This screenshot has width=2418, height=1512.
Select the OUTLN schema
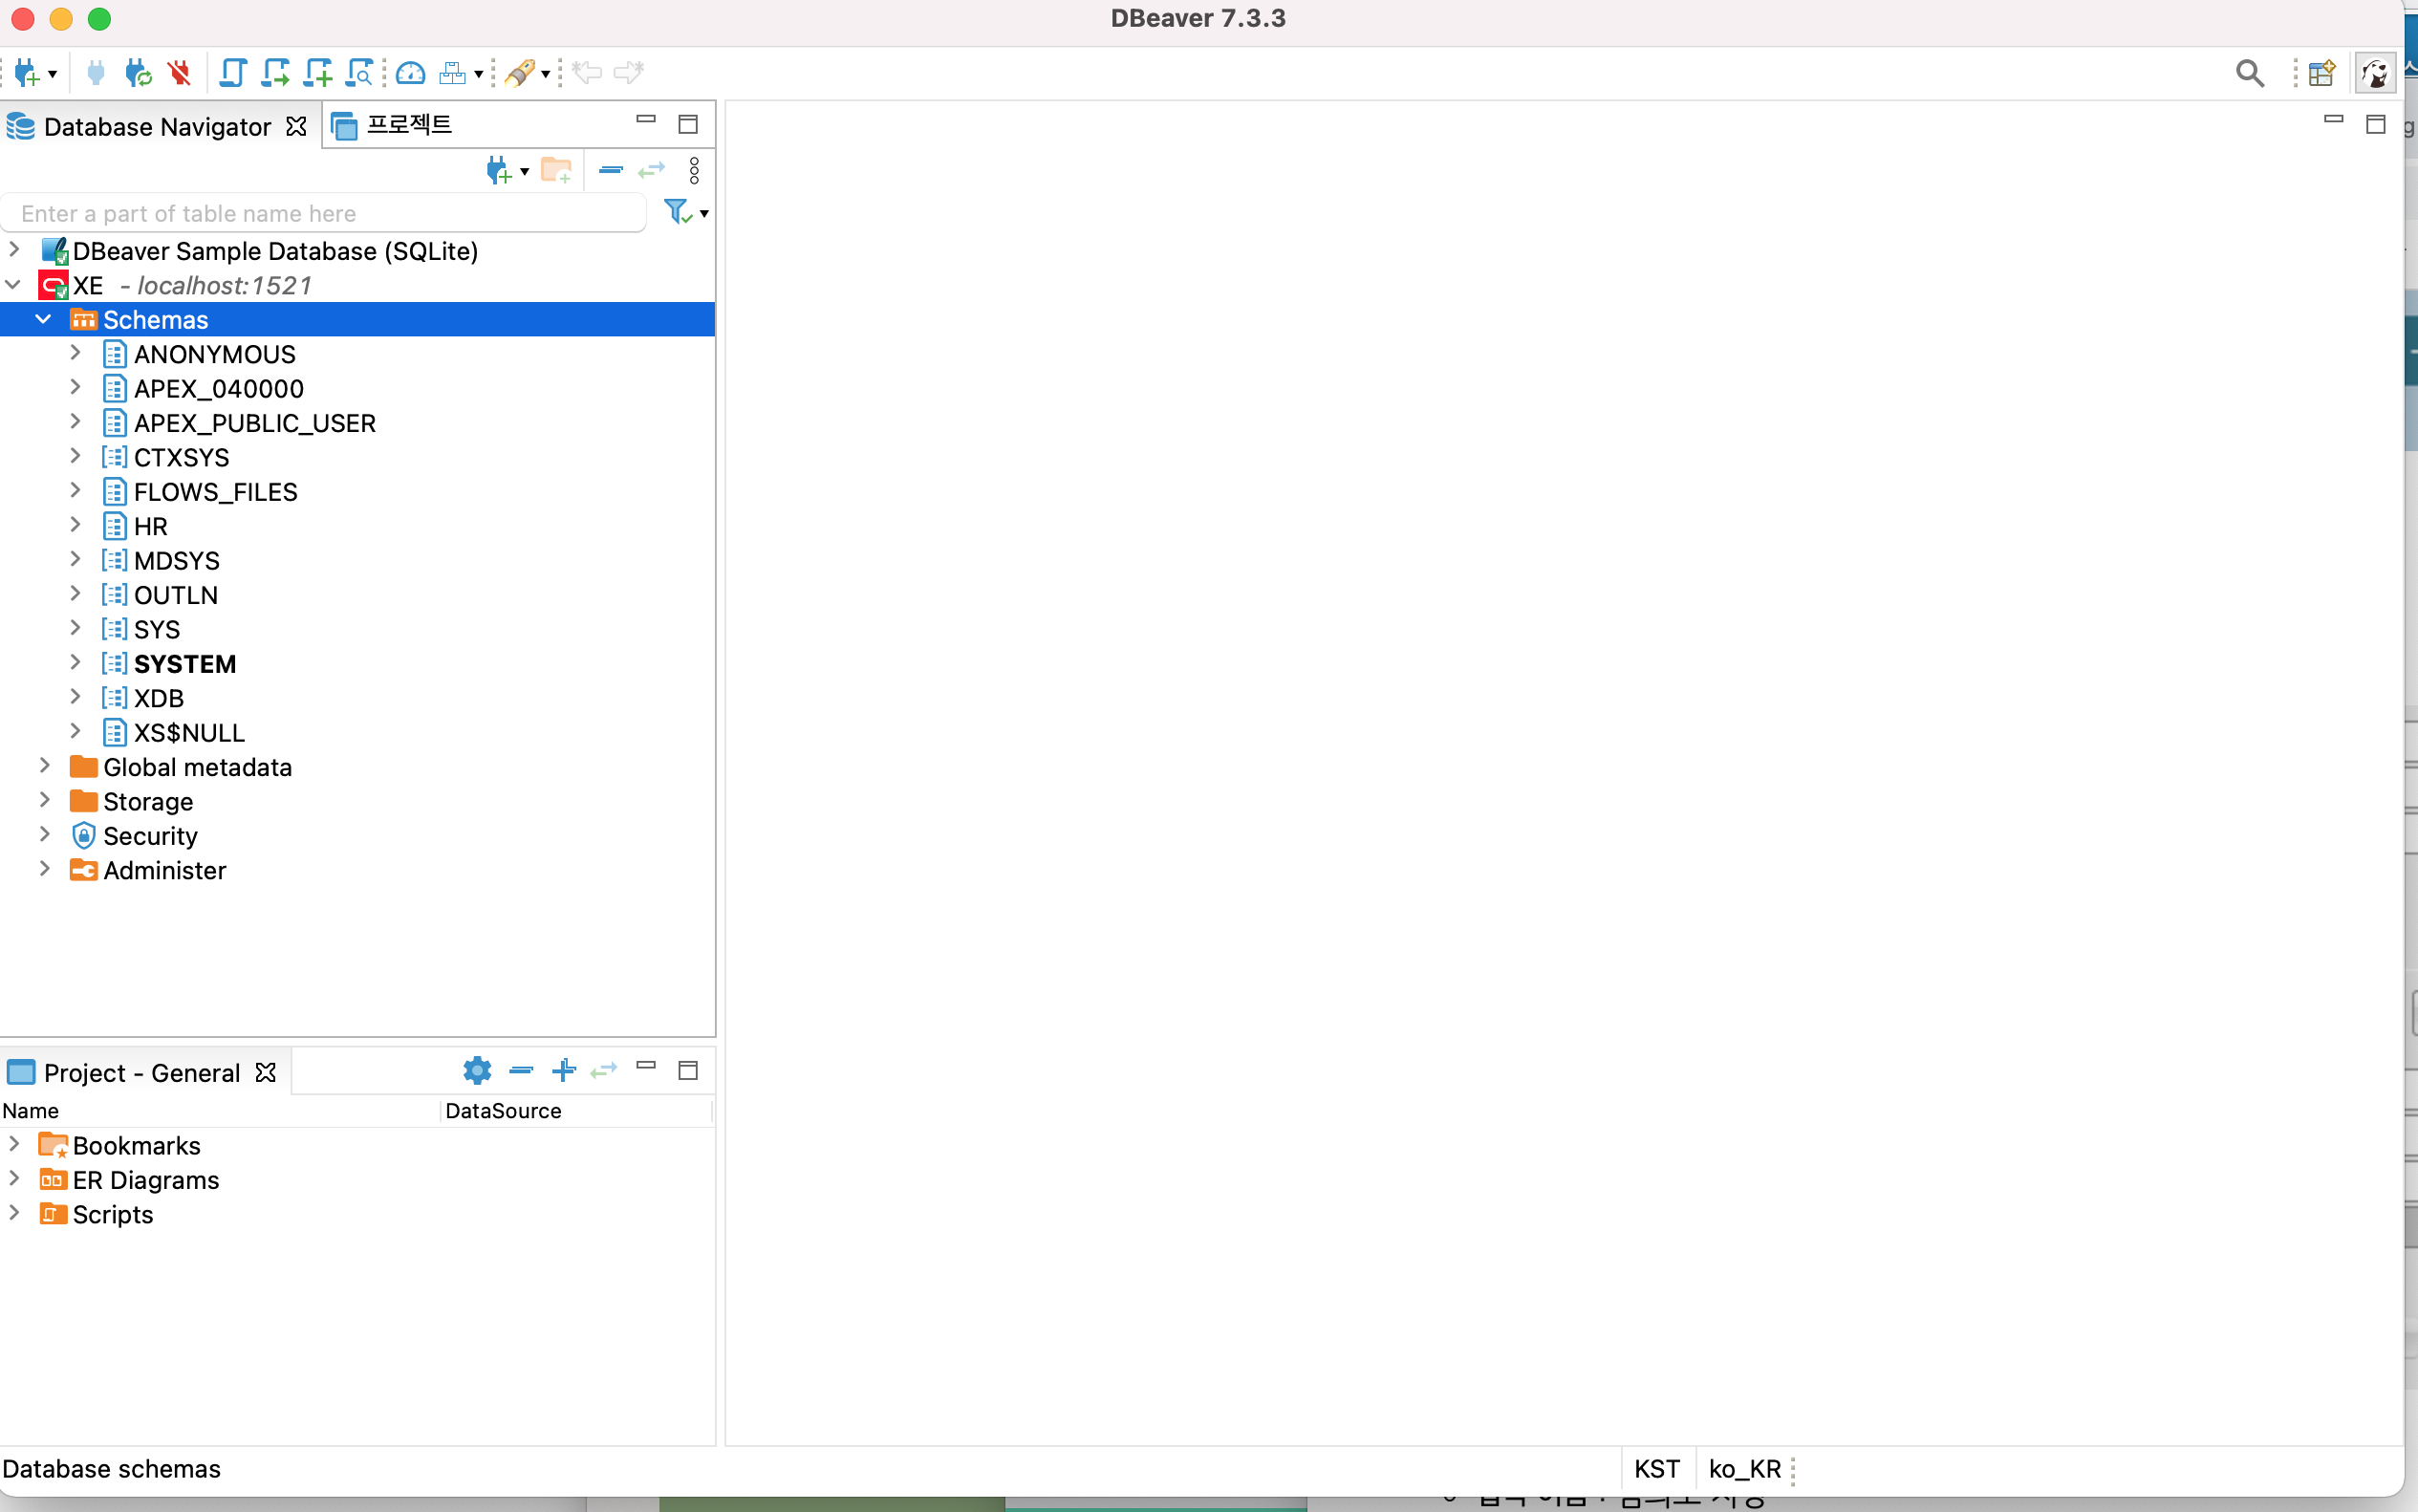pos(175,595)
